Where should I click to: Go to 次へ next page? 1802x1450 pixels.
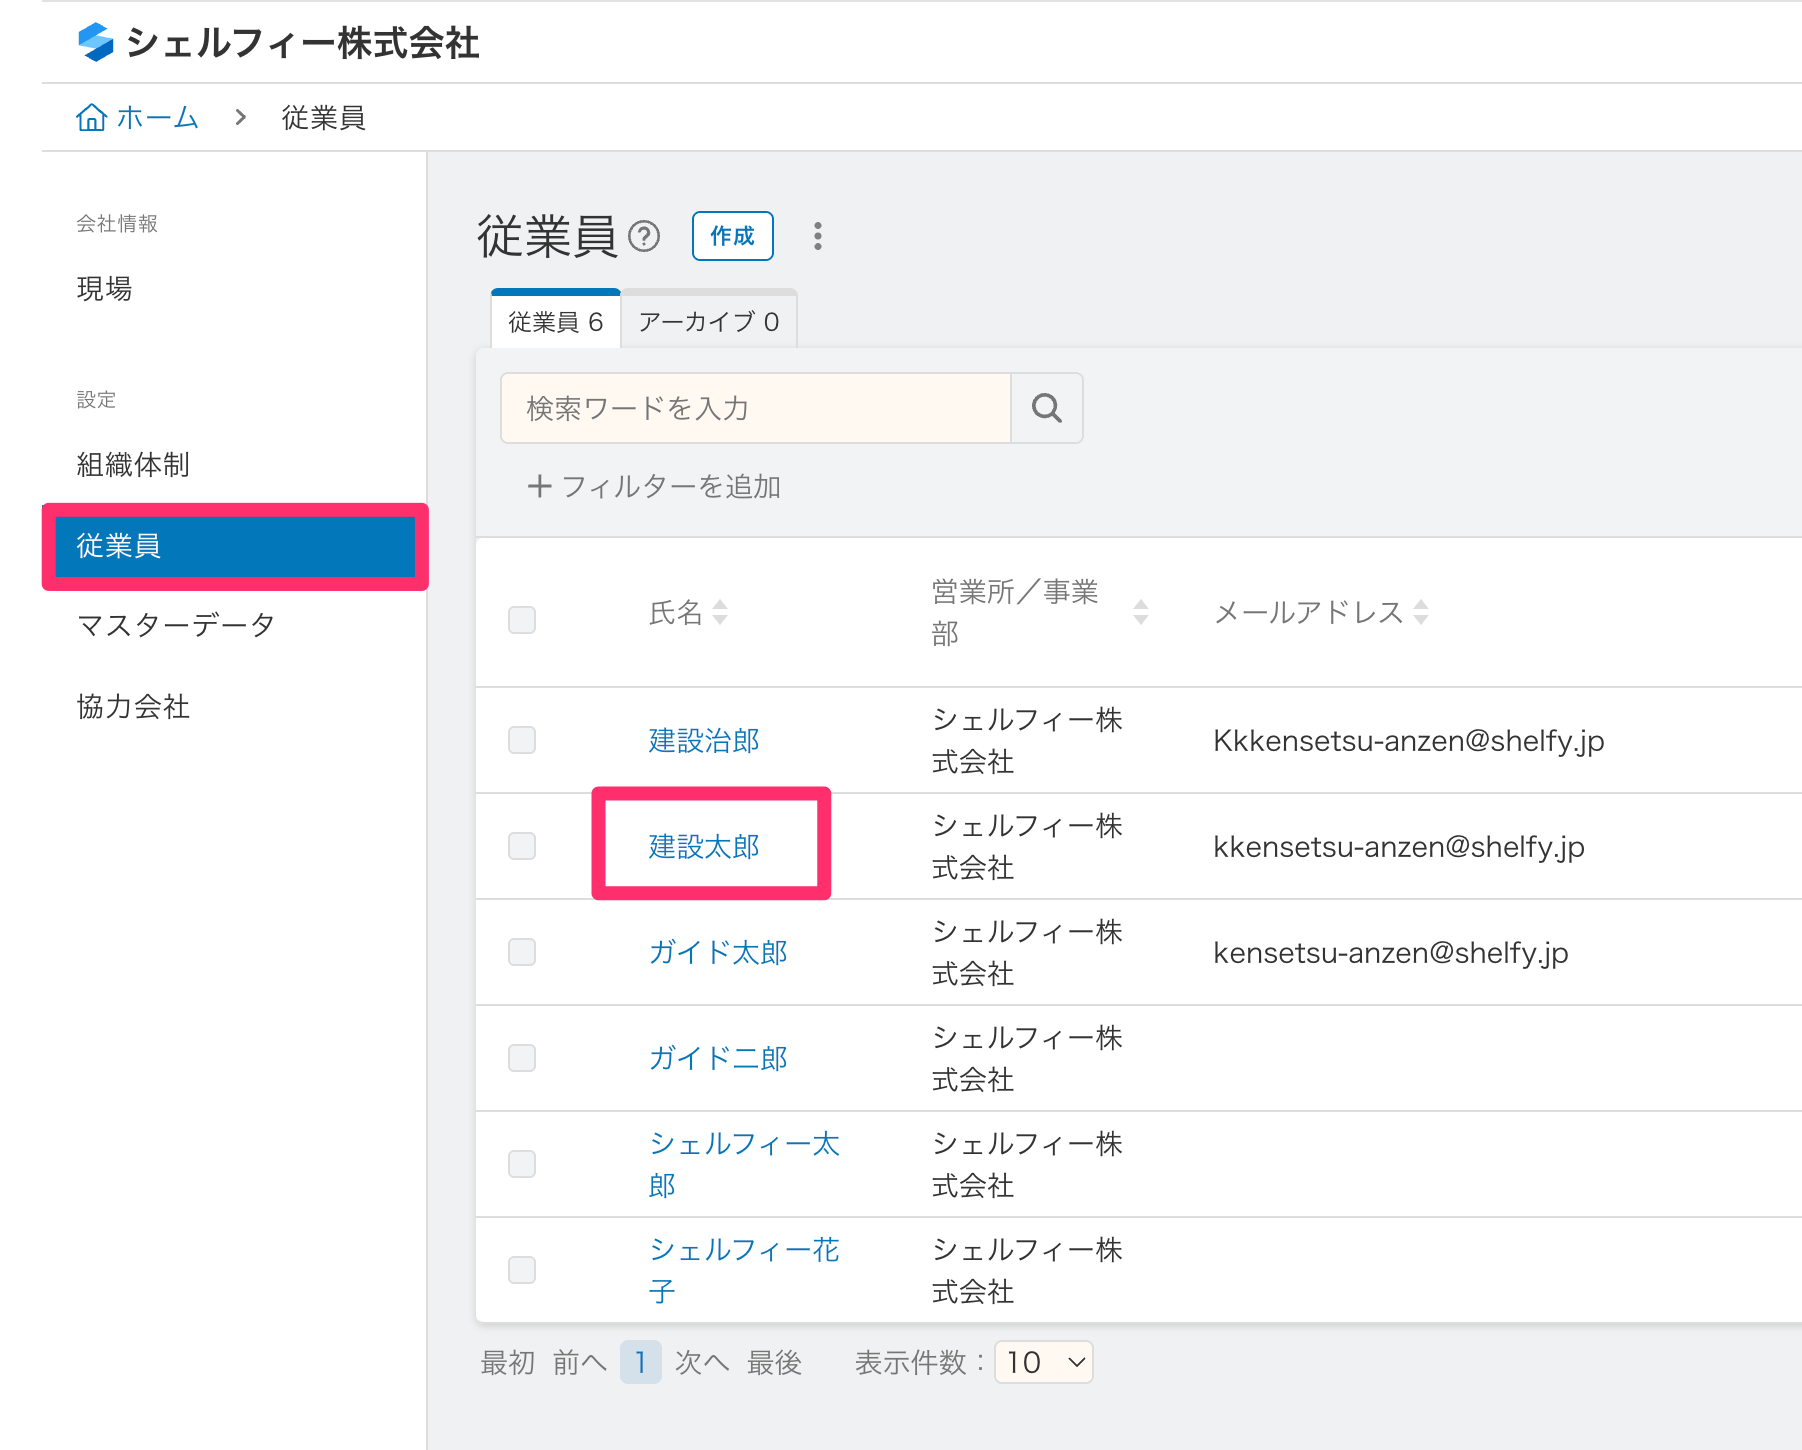701,1362
